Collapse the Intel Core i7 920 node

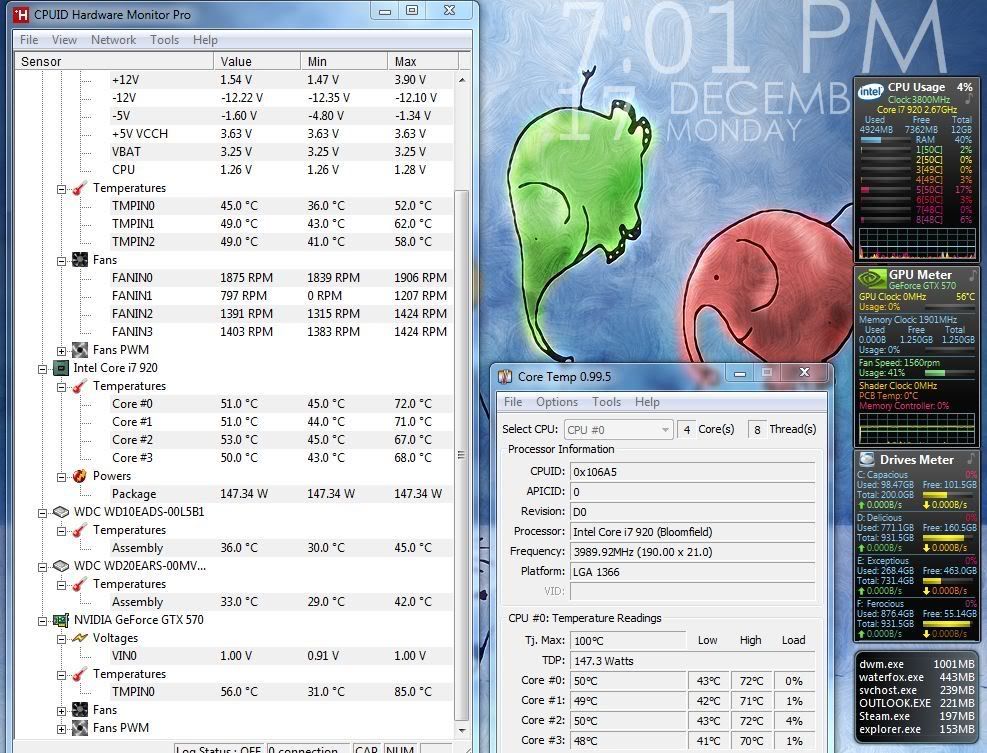click(x=43, y=368)
